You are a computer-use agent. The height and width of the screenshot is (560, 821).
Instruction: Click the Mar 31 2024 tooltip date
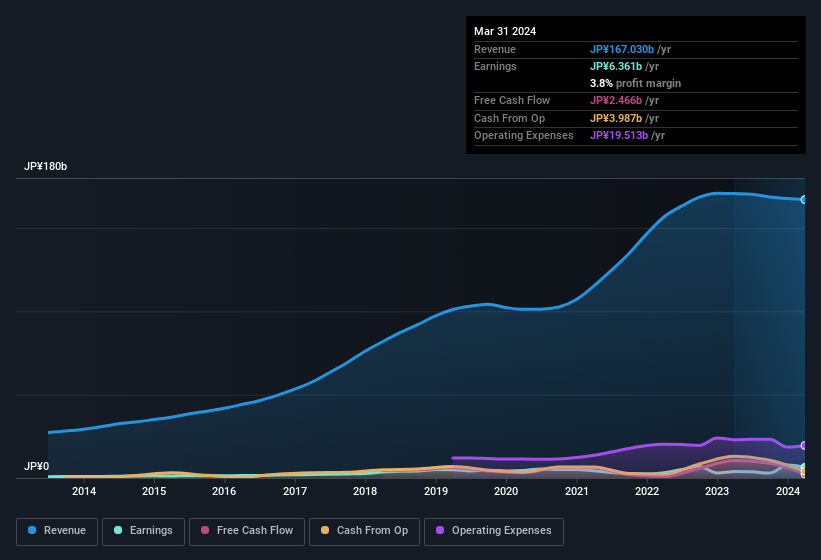[505, 31]
